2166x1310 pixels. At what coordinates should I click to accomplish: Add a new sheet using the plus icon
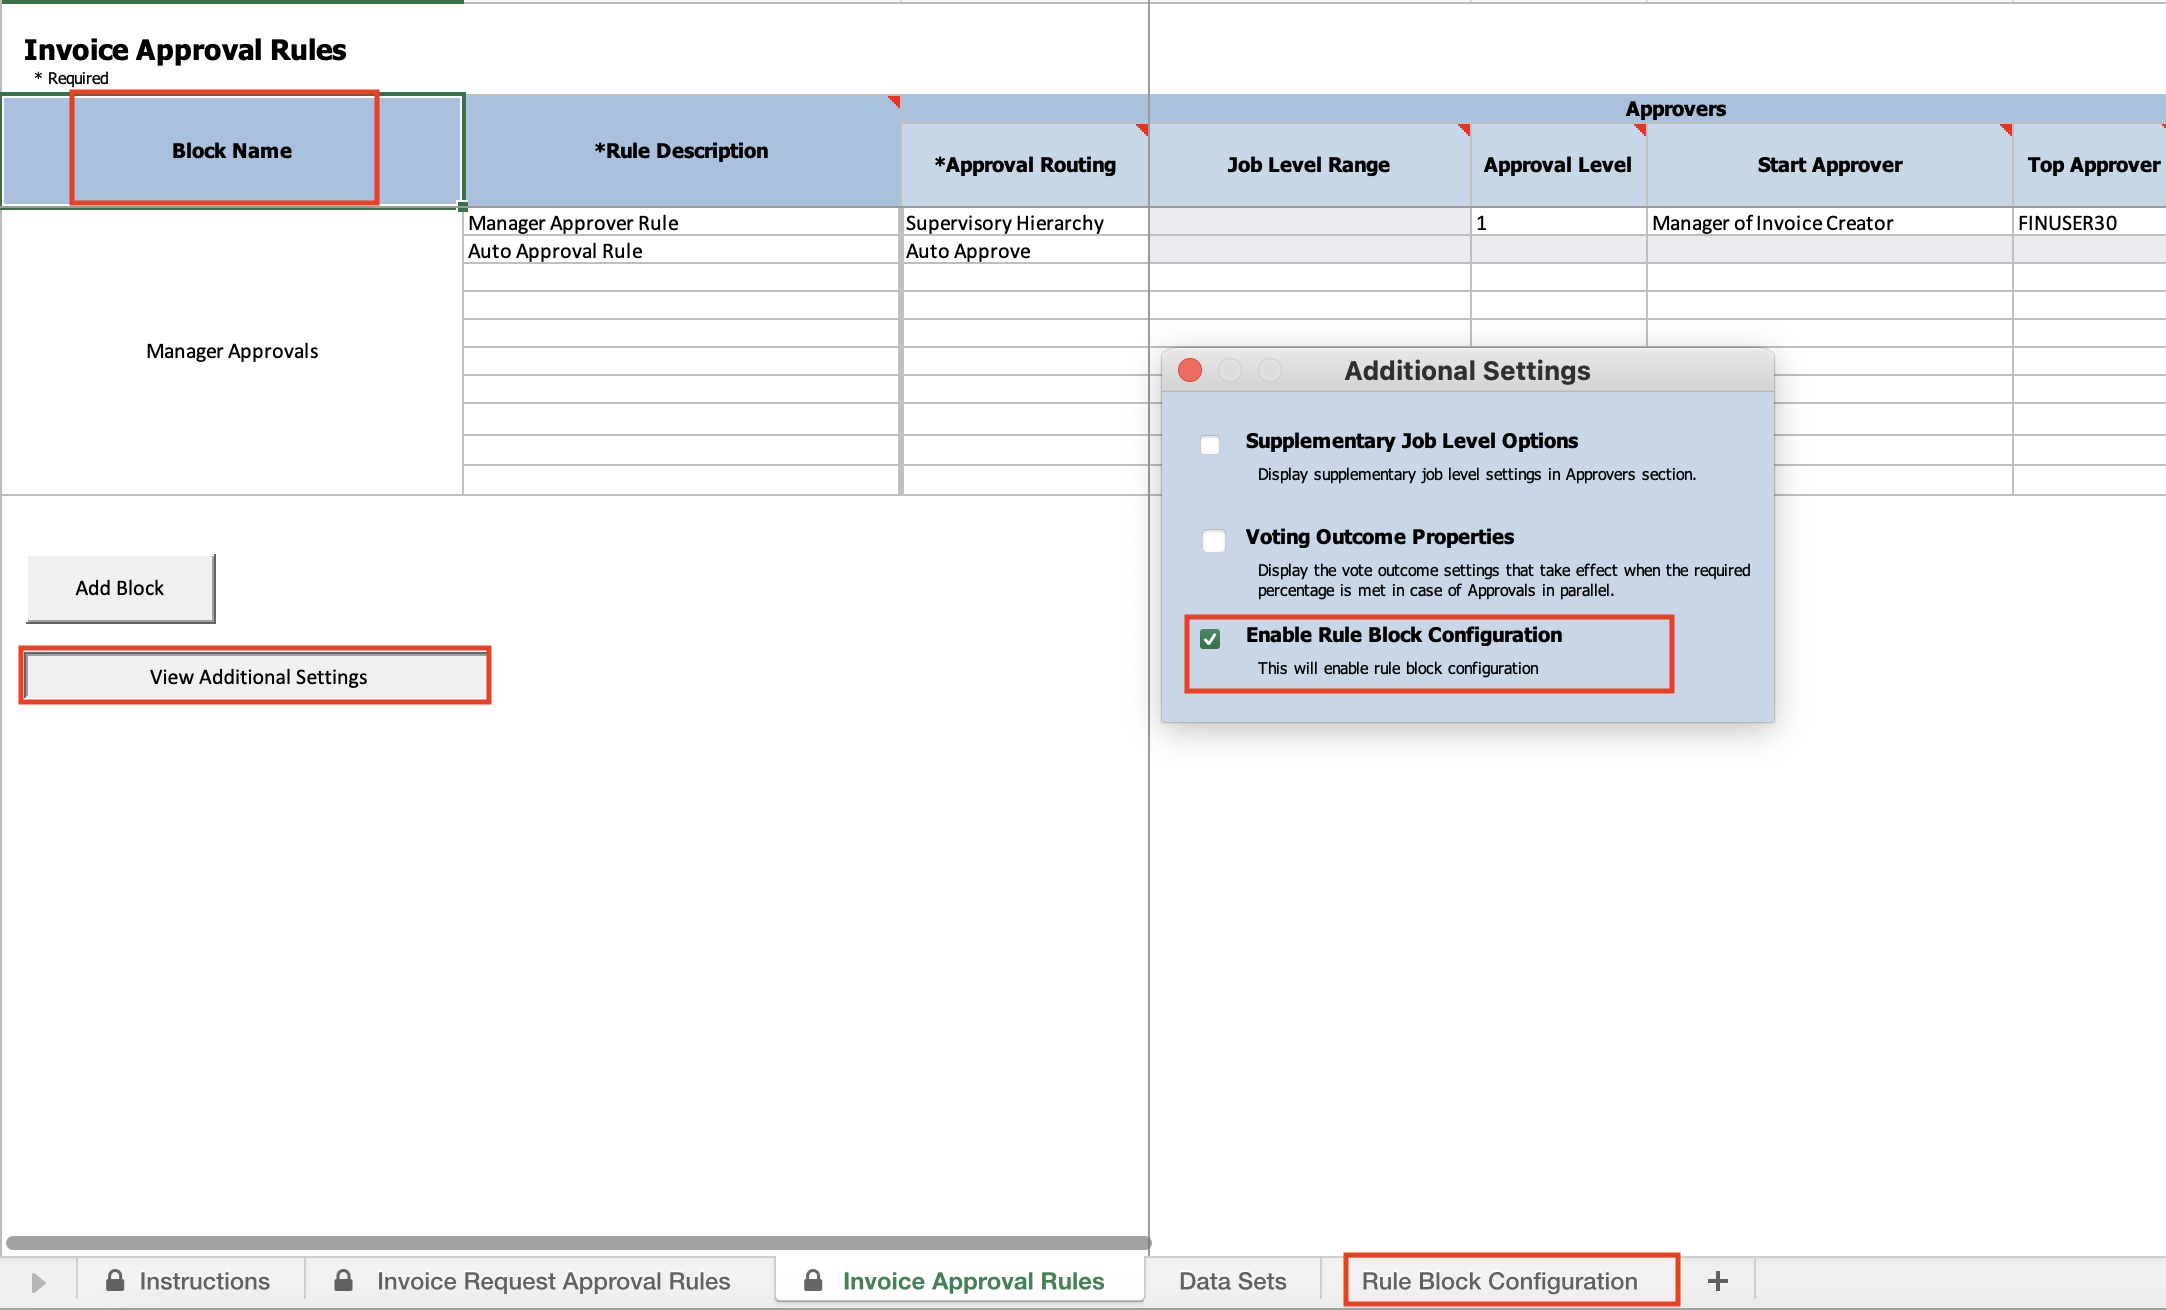[x=1719, y=1281]
